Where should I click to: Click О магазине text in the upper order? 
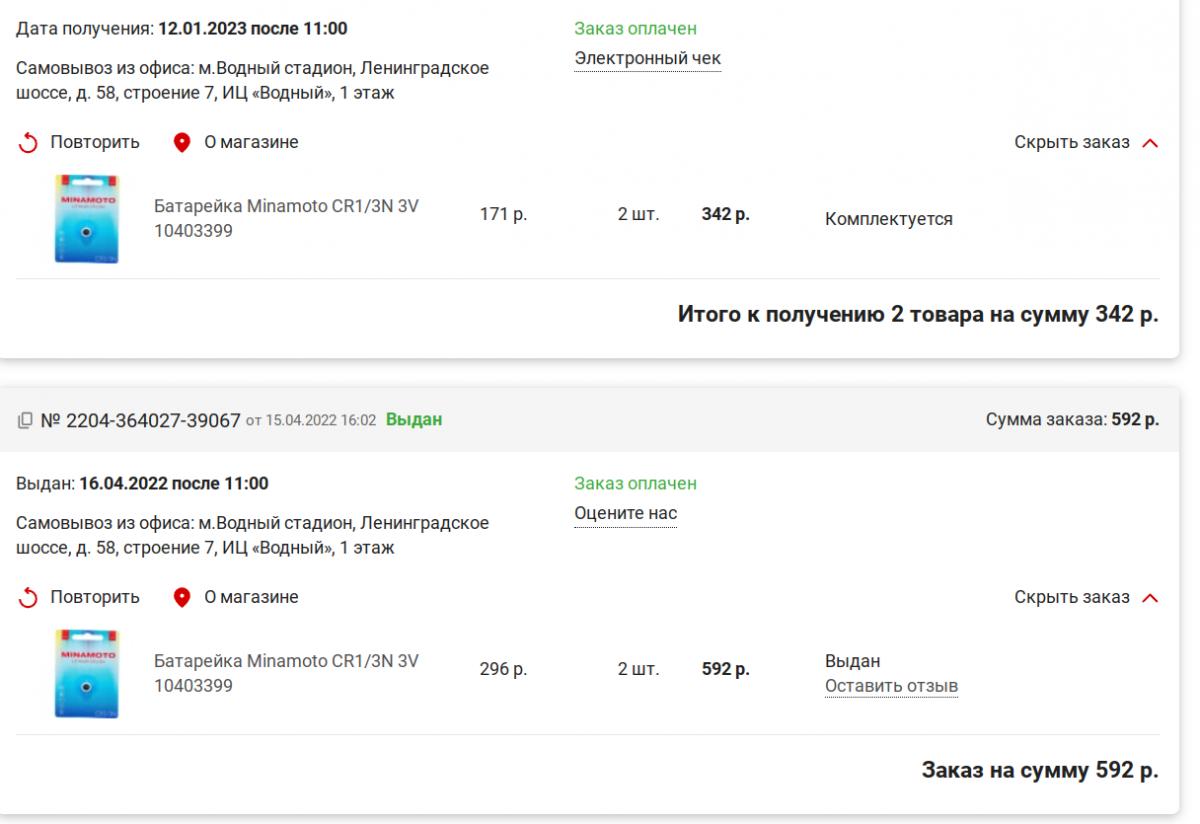pos(251,142)
